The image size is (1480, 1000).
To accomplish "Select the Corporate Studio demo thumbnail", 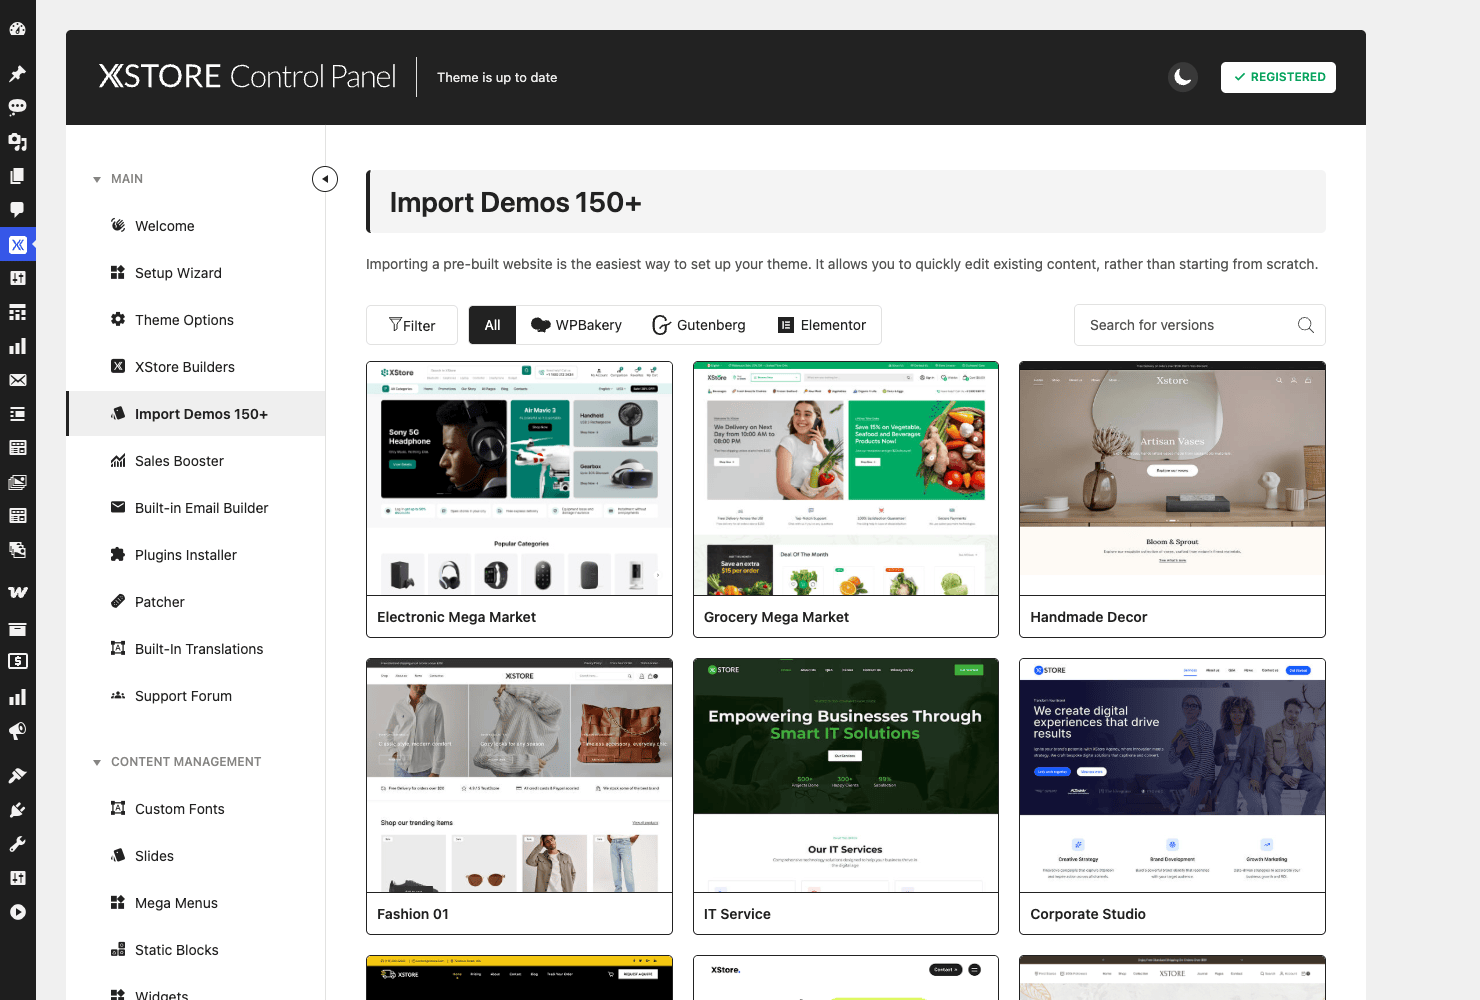I will pyautogui.click(x=1172, y=775).
